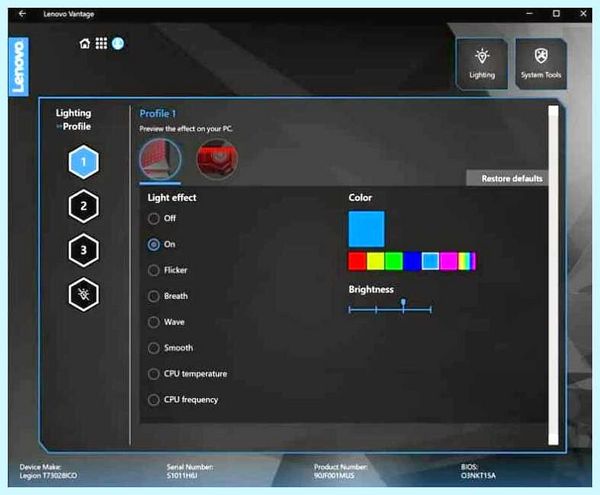Pick the red color swatch
Screen dimensions: 600x495
click(357, 261)
